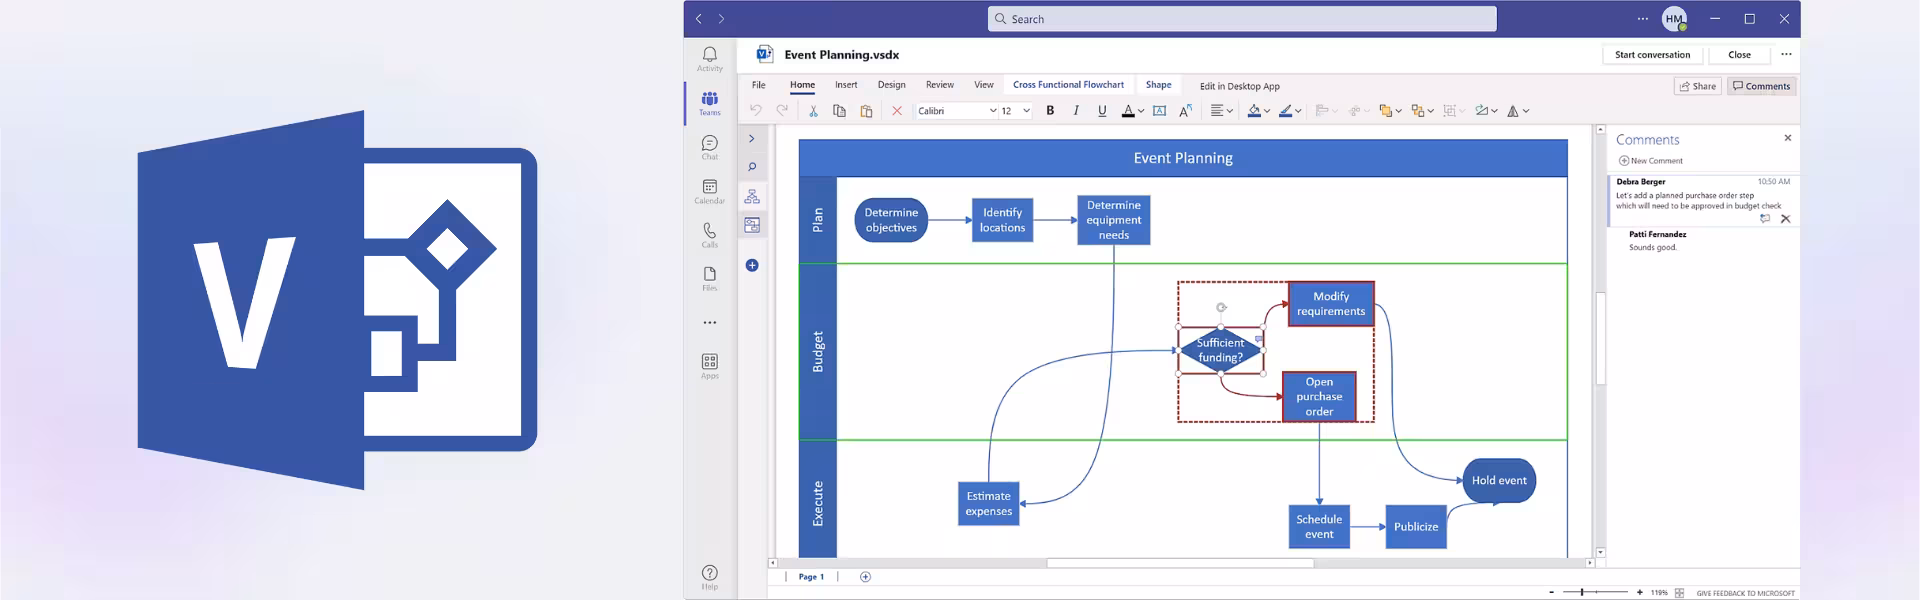This screenshot has height=600, width=1920.
Task: Select the Sufficient funding? decision shape
Action: click(x=1221, y=350)
